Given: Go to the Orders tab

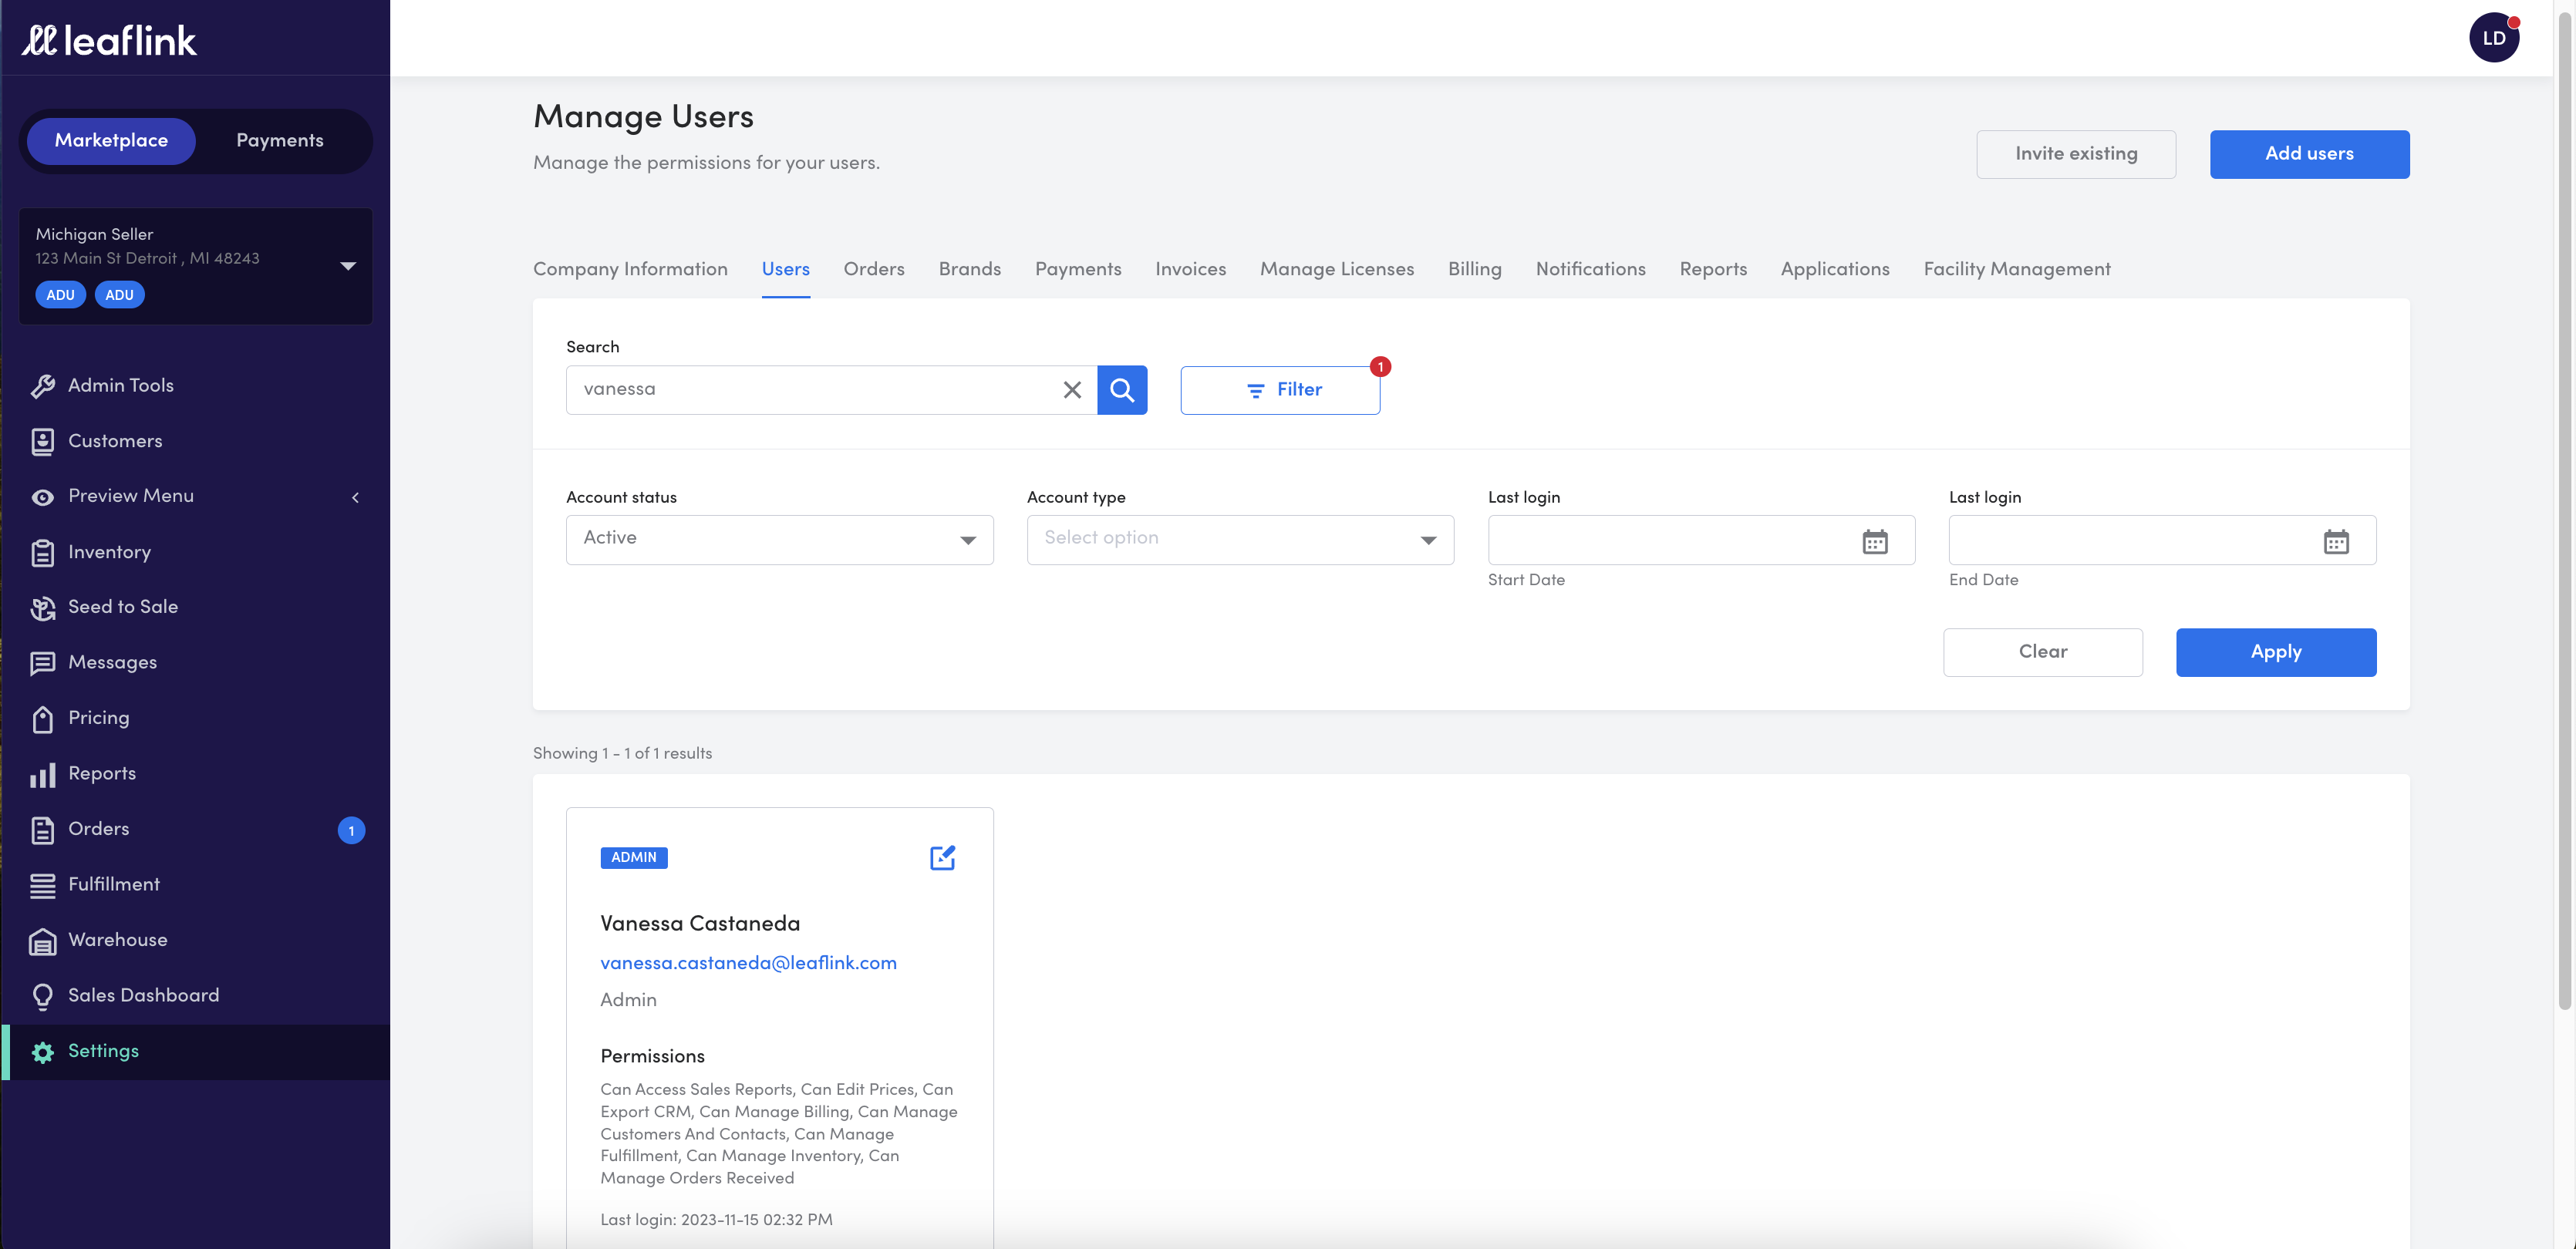Looking at the screenshot, I should (x=874, y=269).
